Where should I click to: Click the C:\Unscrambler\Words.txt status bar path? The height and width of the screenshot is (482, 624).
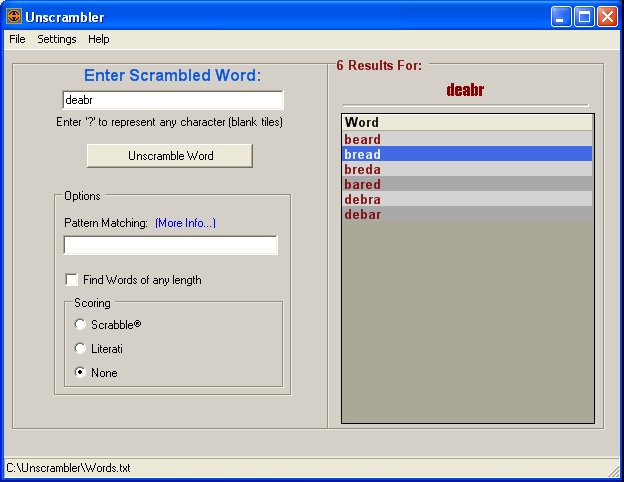[68, 468]
